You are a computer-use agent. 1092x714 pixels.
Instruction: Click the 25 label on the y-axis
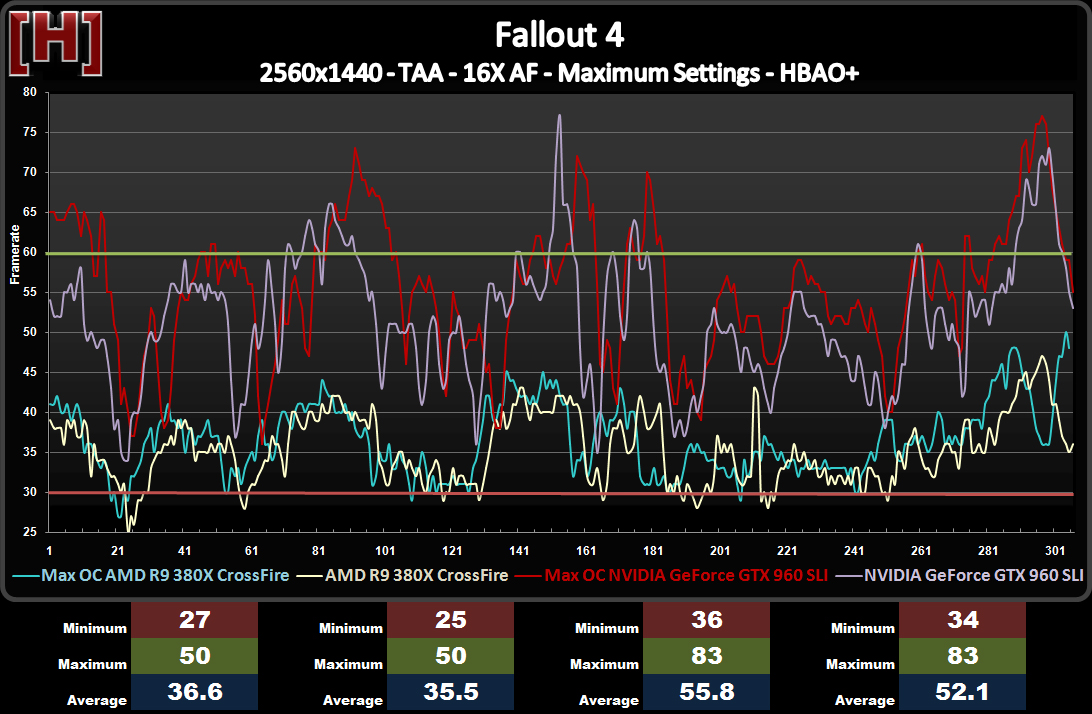pyautogui.click(x=30, y=531)
